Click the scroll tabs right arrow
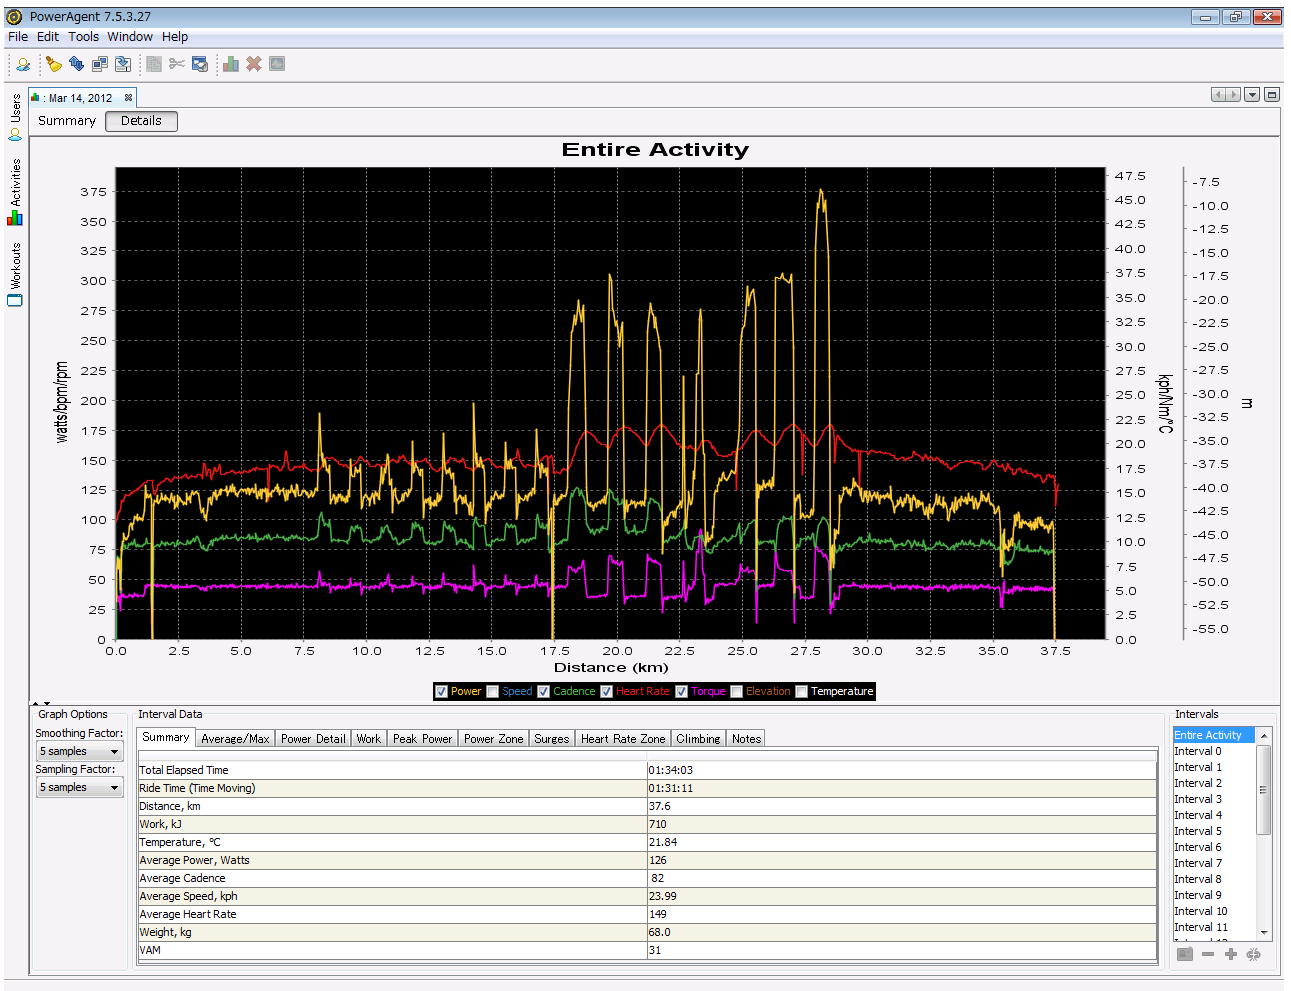 pos(1233,95)
